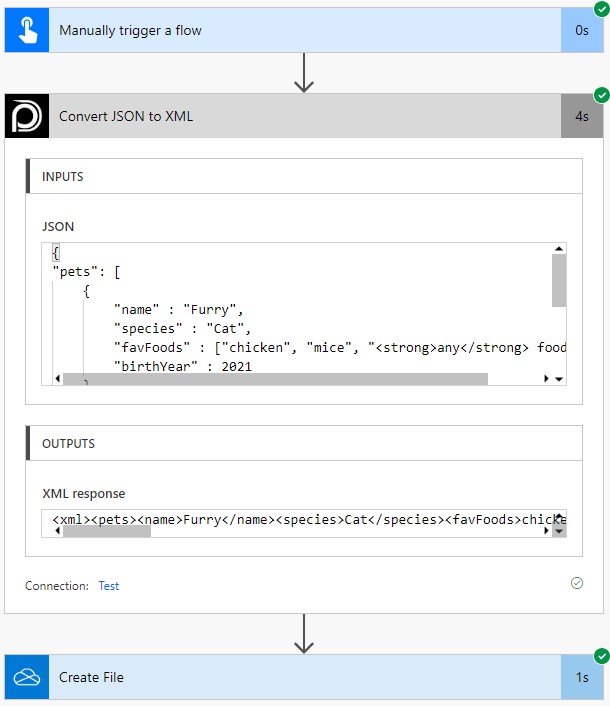610x706 pixels.
Task: Click the right scroll arrow in the JSON box
Action: (546, 379)
